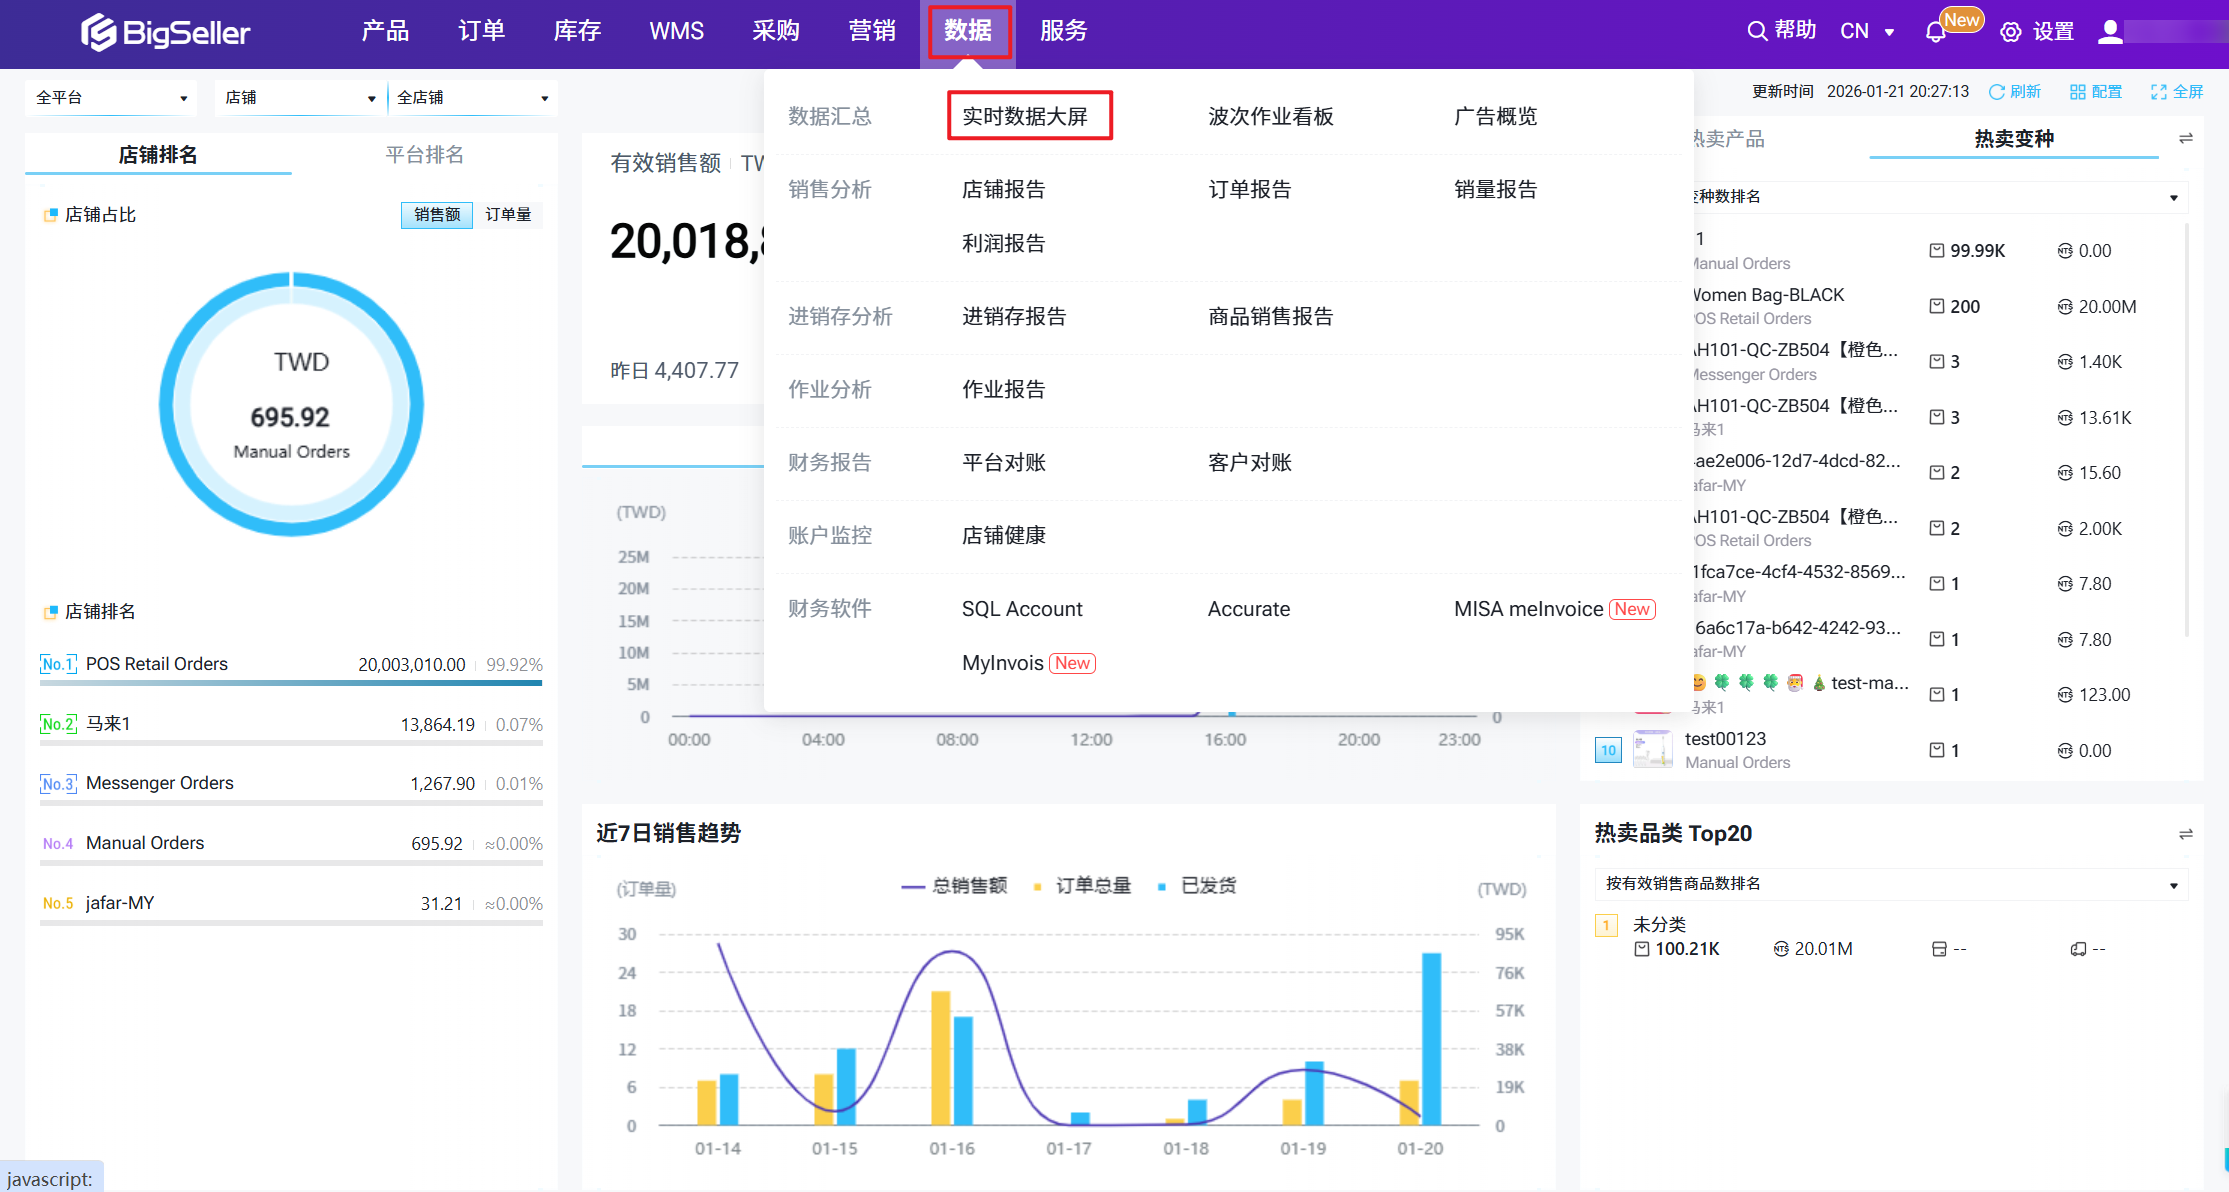
Task: Switch to the 平台排名 tab
Action: [x=424, y=155]
